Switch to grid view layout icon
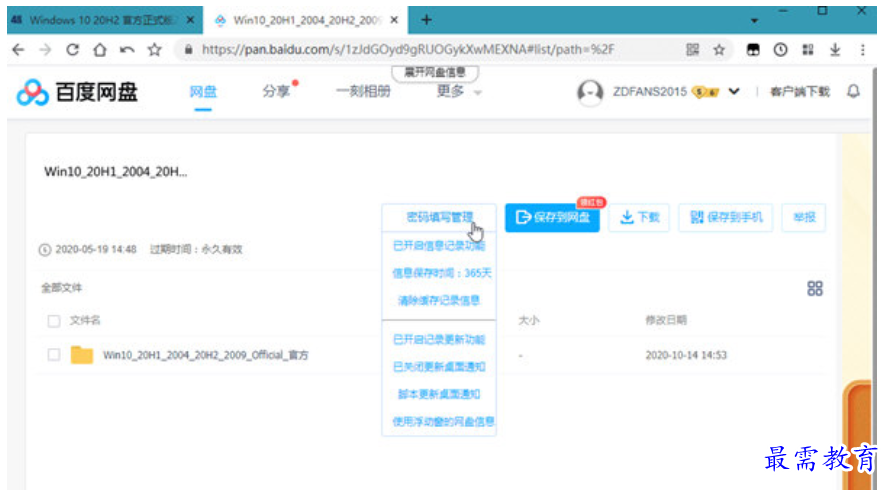This screenshot has height=490, width=886. 815,289
